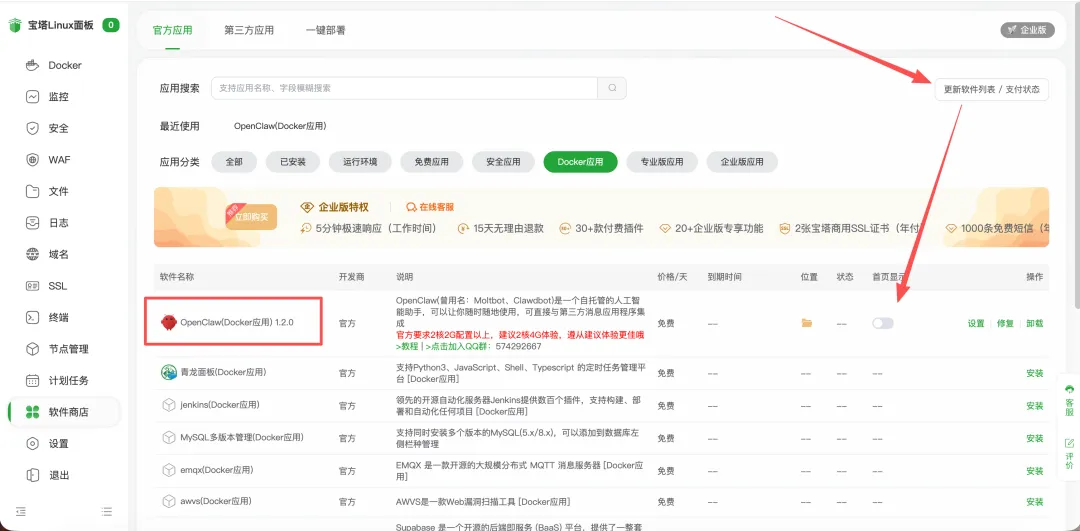Image resolution: width=1080 pixels, height=531 pixels.
Task: Click the 青龙面板 app icon
Action: click(x=169, y=373)
